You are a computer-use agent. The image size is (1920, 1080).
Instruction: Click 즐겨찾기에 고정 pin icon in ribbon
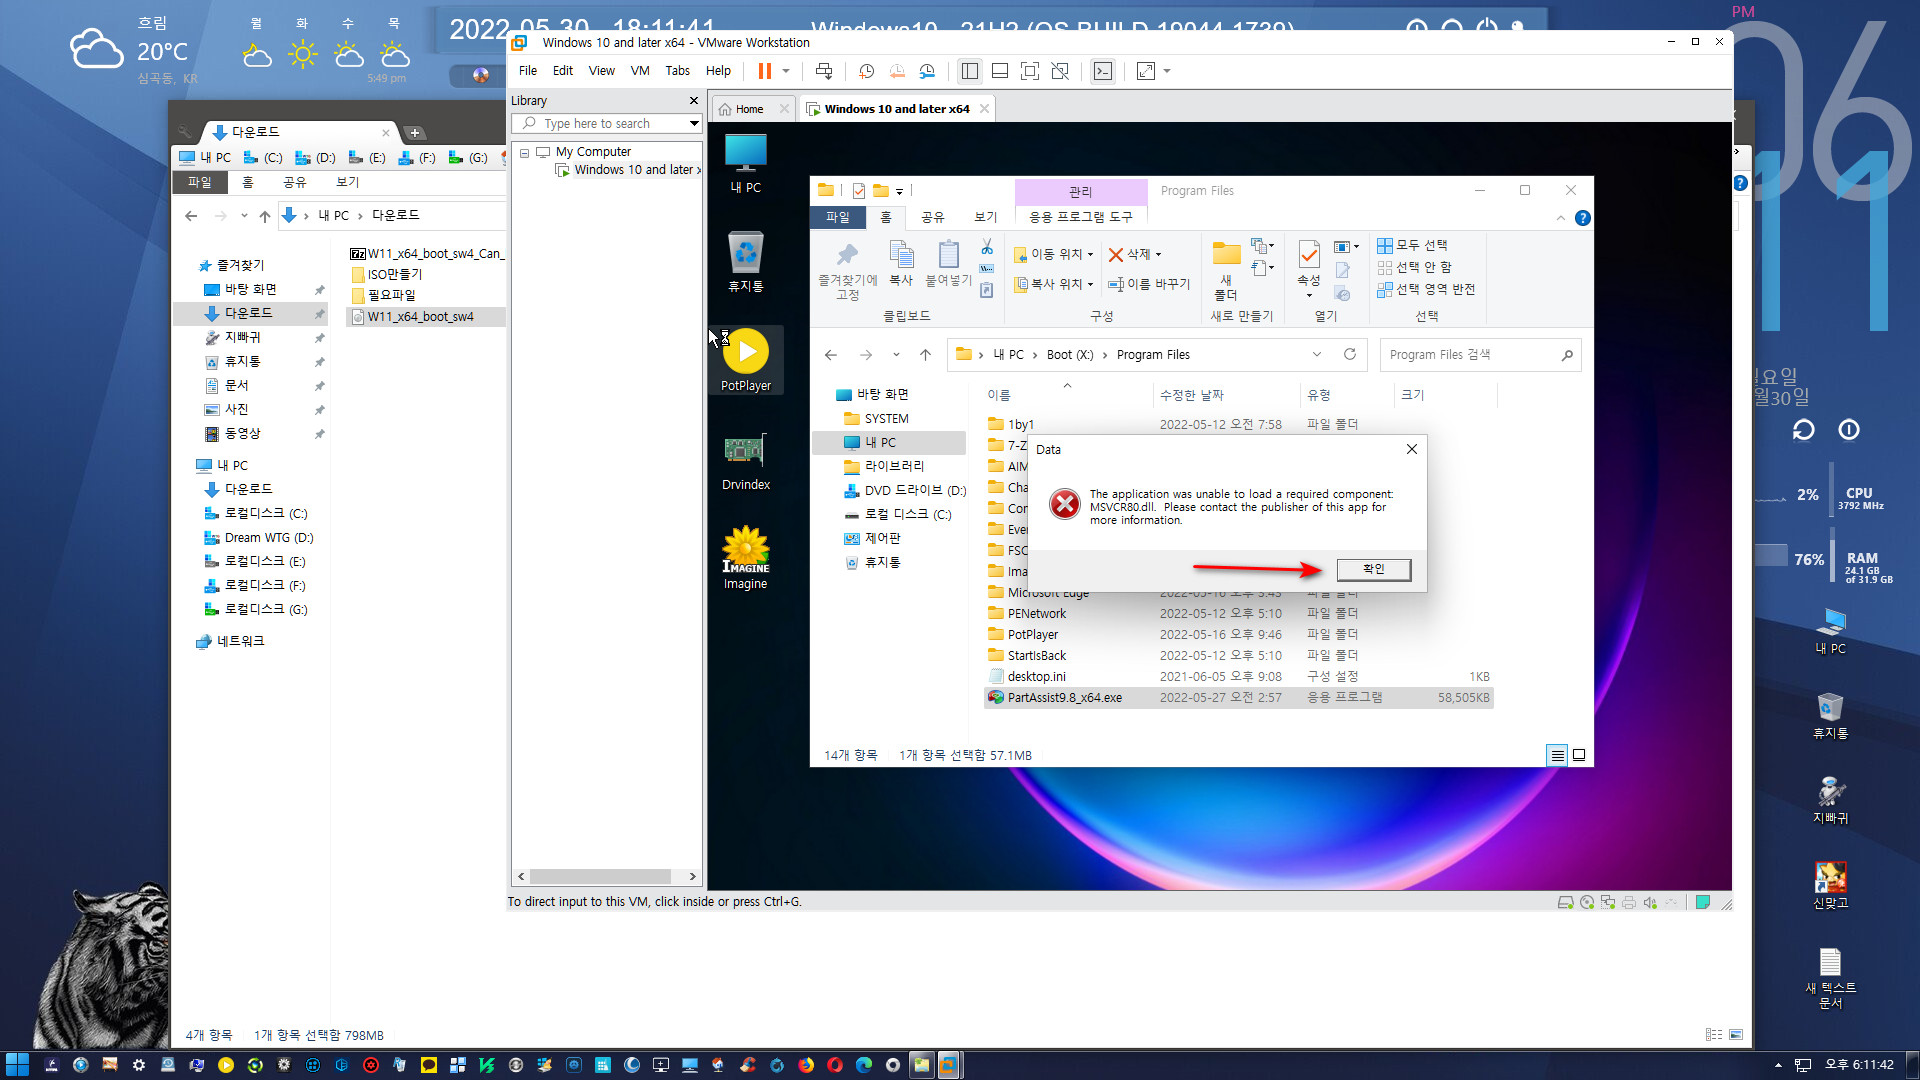(847, 270)
